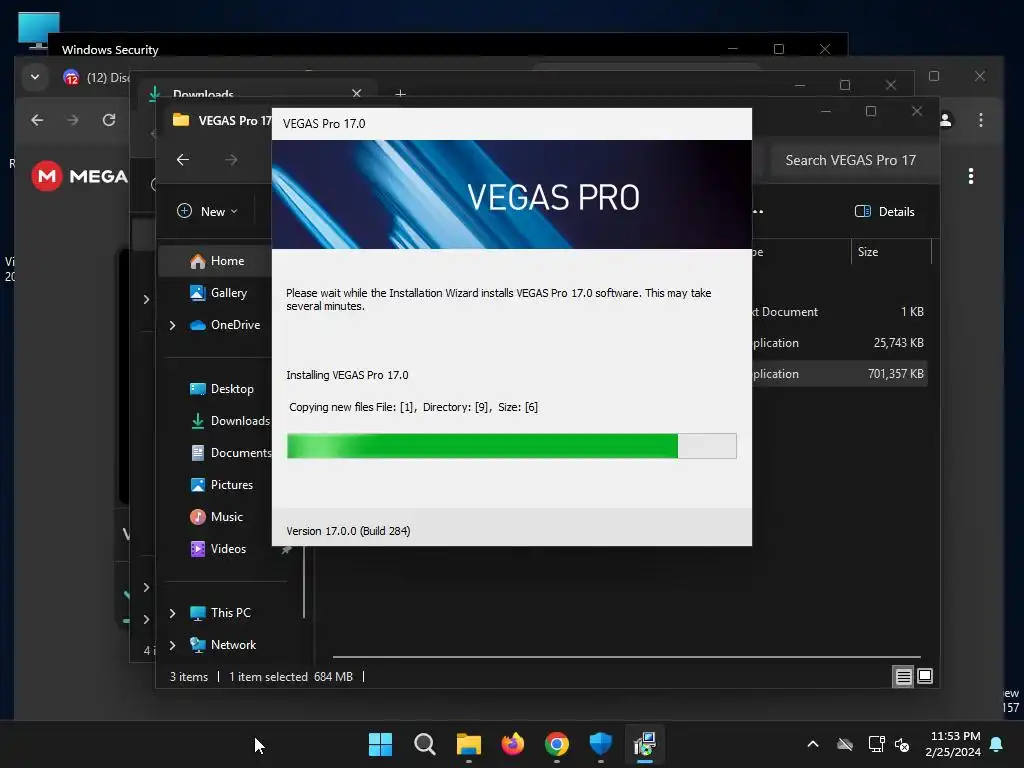
Task: Select the Downloads window tab
Action: (259, 93)
